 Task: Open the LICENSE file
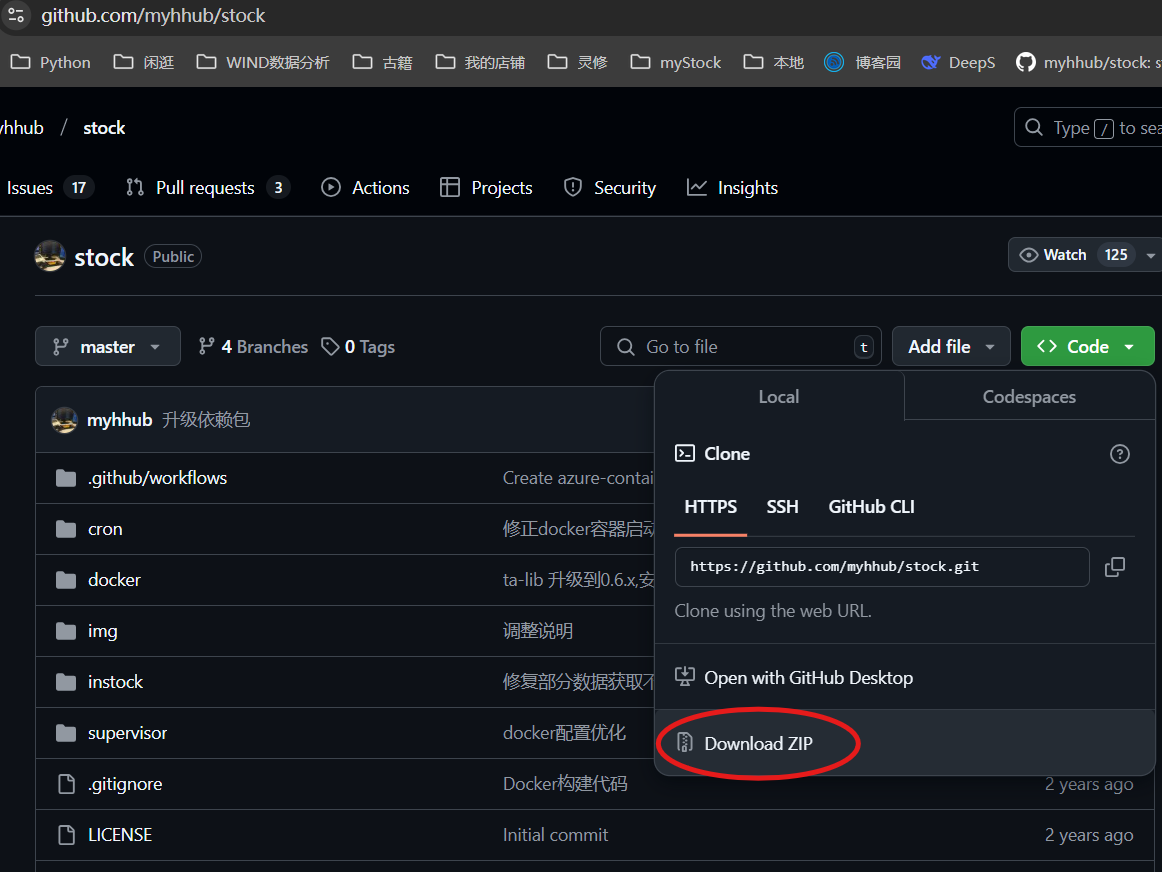tap(119, 835)
